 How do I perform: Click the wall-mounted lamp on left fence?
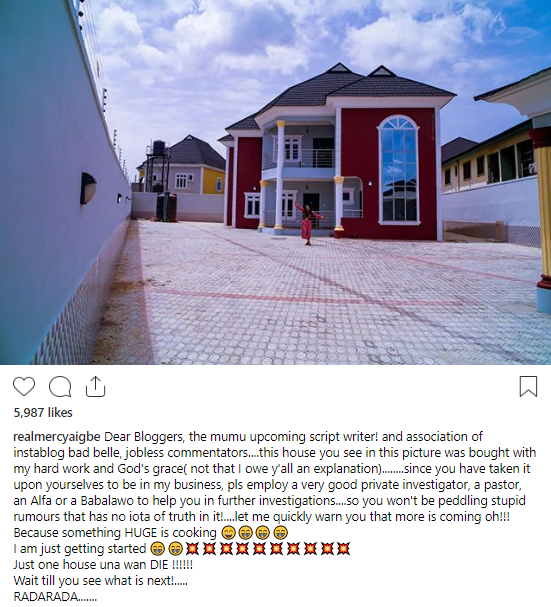[x=88, y=189]
